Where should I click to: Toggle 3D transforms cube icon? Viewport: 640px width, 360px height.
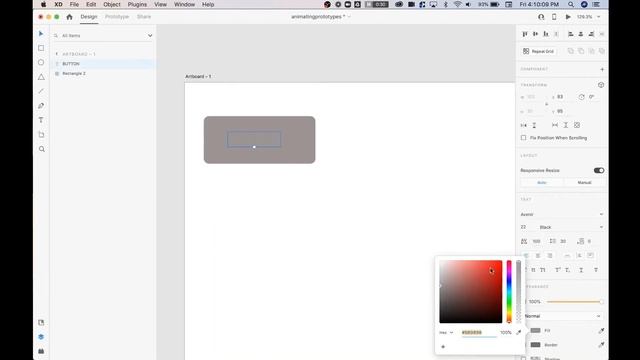coord(601,85)
